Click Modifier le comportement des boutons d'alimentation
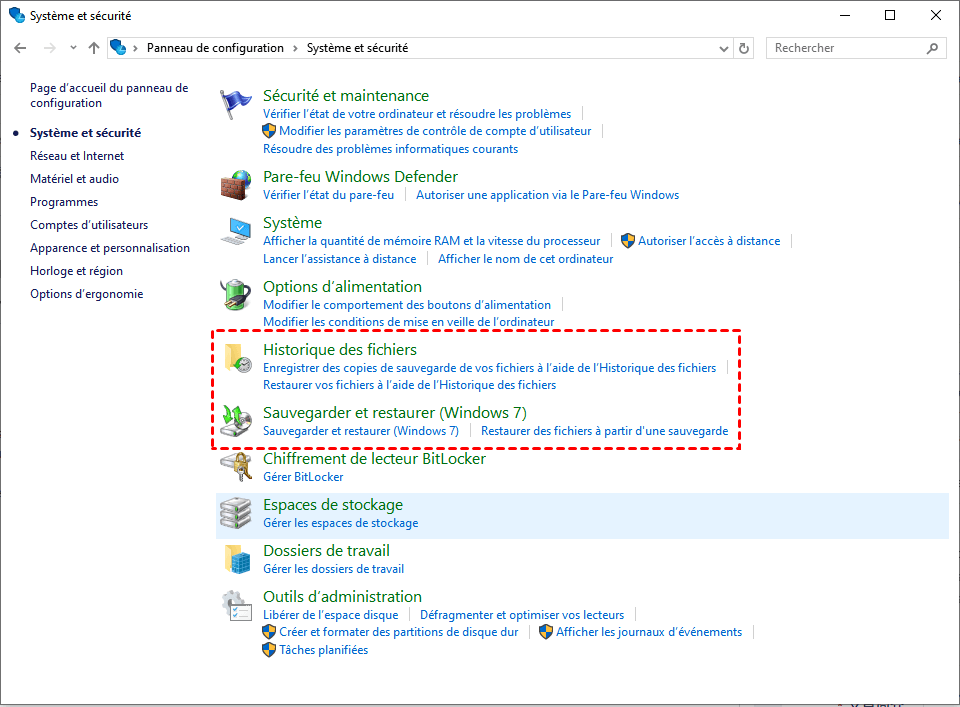 [x=407, y=305]
